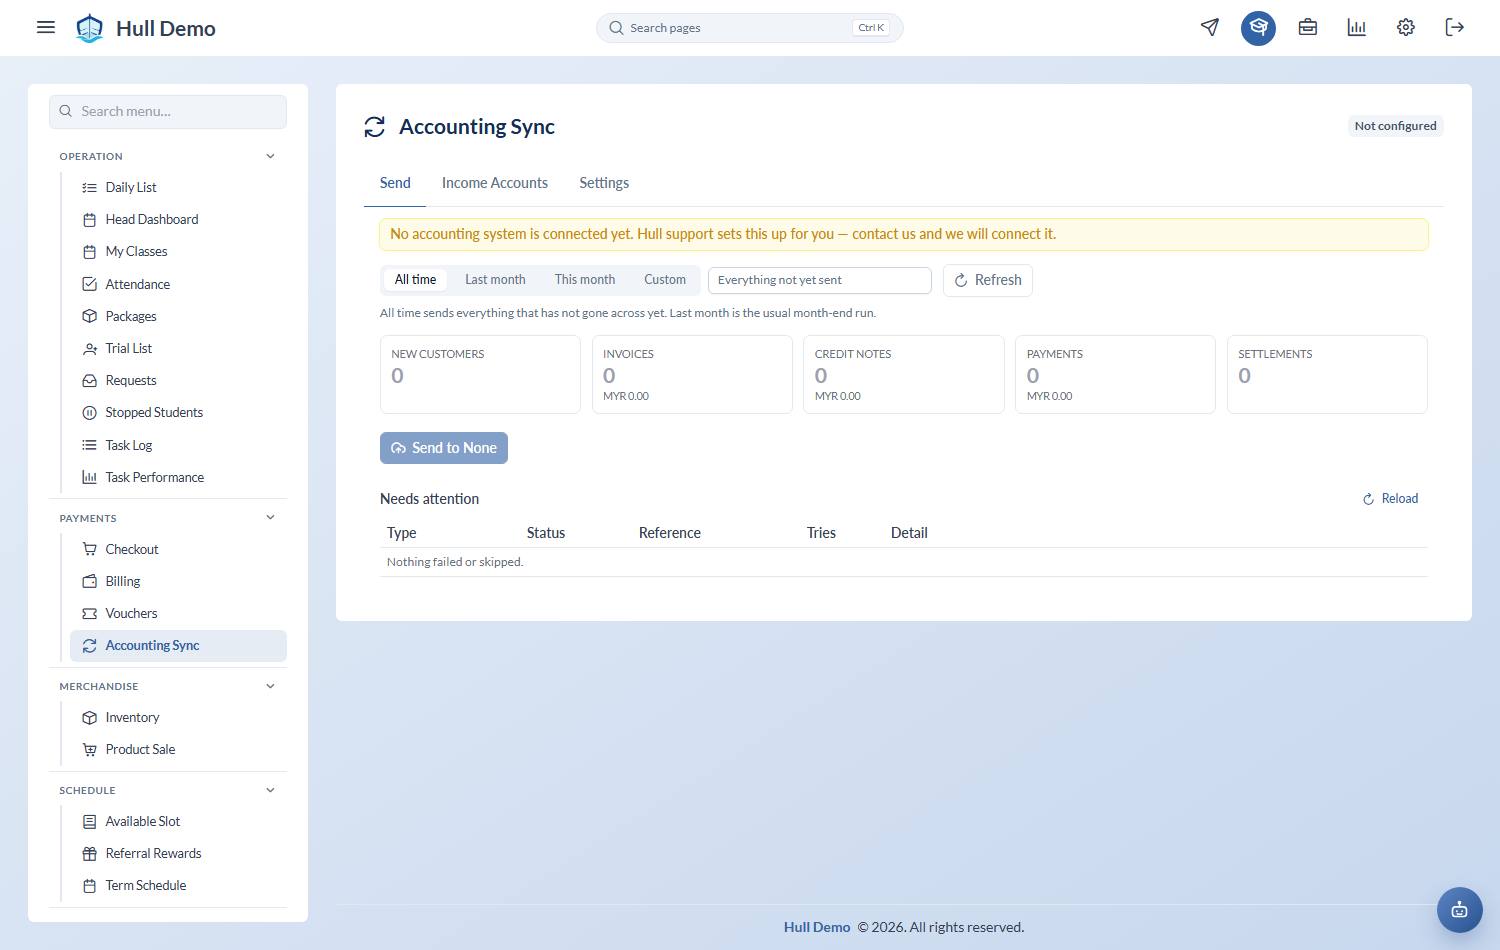Click the Credit Notes summary card
1500x950 pixels.
pos(904,374)
